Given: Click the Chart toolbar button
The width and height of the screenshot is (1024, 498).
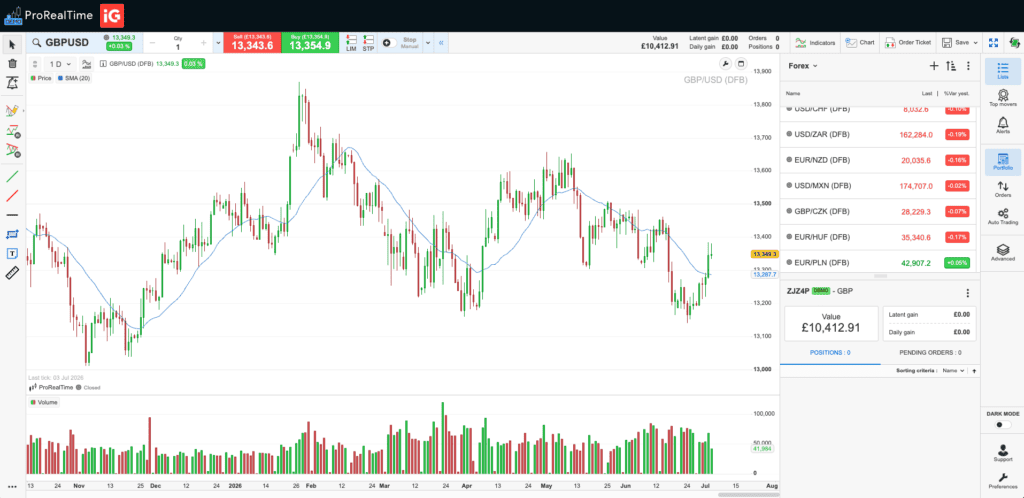Looking at the screenshot, I should pyautogui.click(x=859, y=42).
